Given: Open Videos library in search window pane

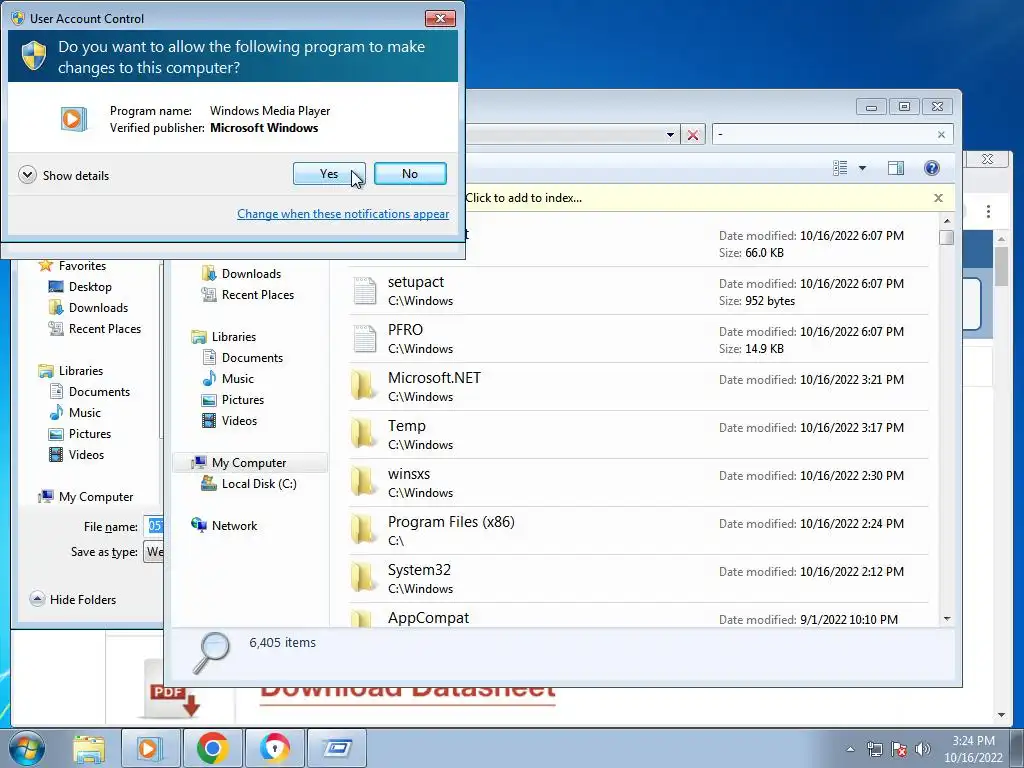Looking at the screenshot, I should [x=230, y=421].
